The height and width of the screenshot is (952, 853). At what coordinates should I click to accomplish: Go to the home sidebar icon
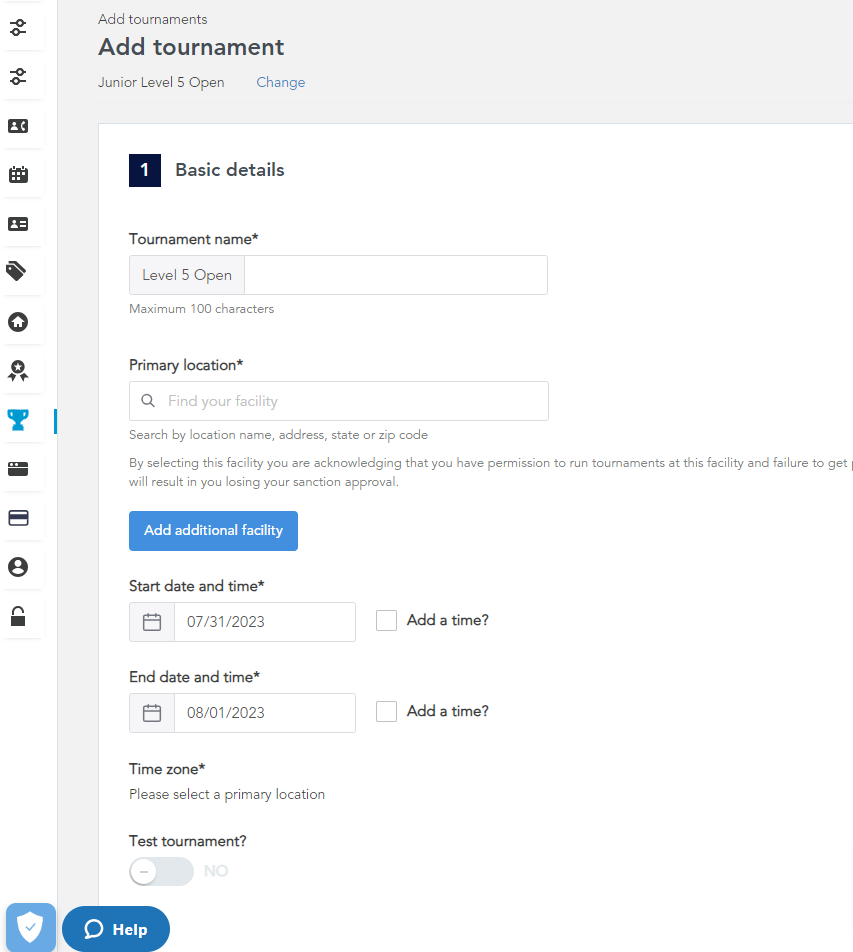point(18,322)
